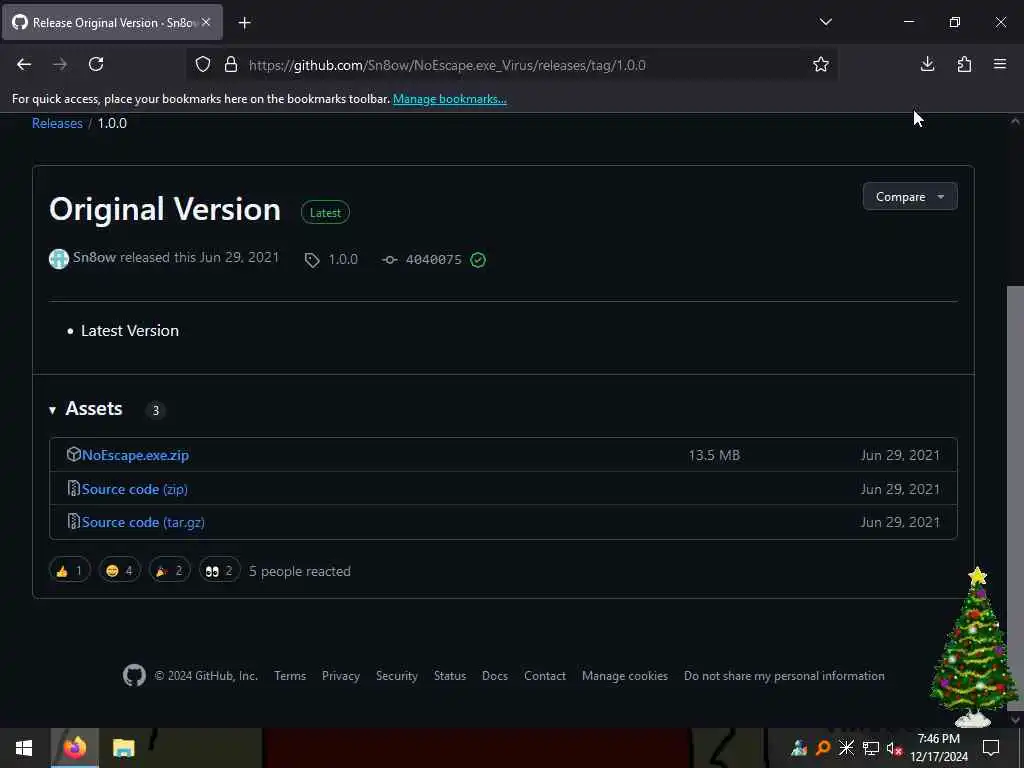Click the package icon beside NoEscape.exe.zip
The image size is (1024, 768).
[74, 454]
